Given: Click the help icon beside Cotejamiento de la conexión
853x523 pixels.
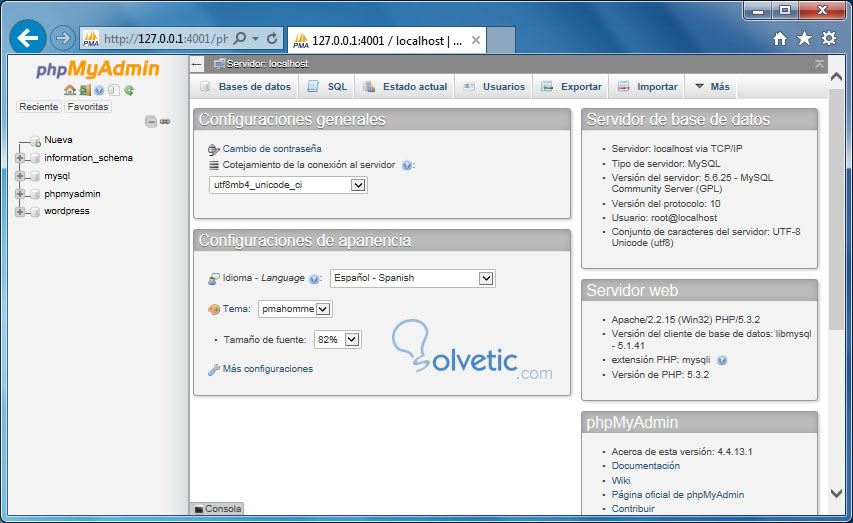Looking at the screenshot, I should click(406, 165).
